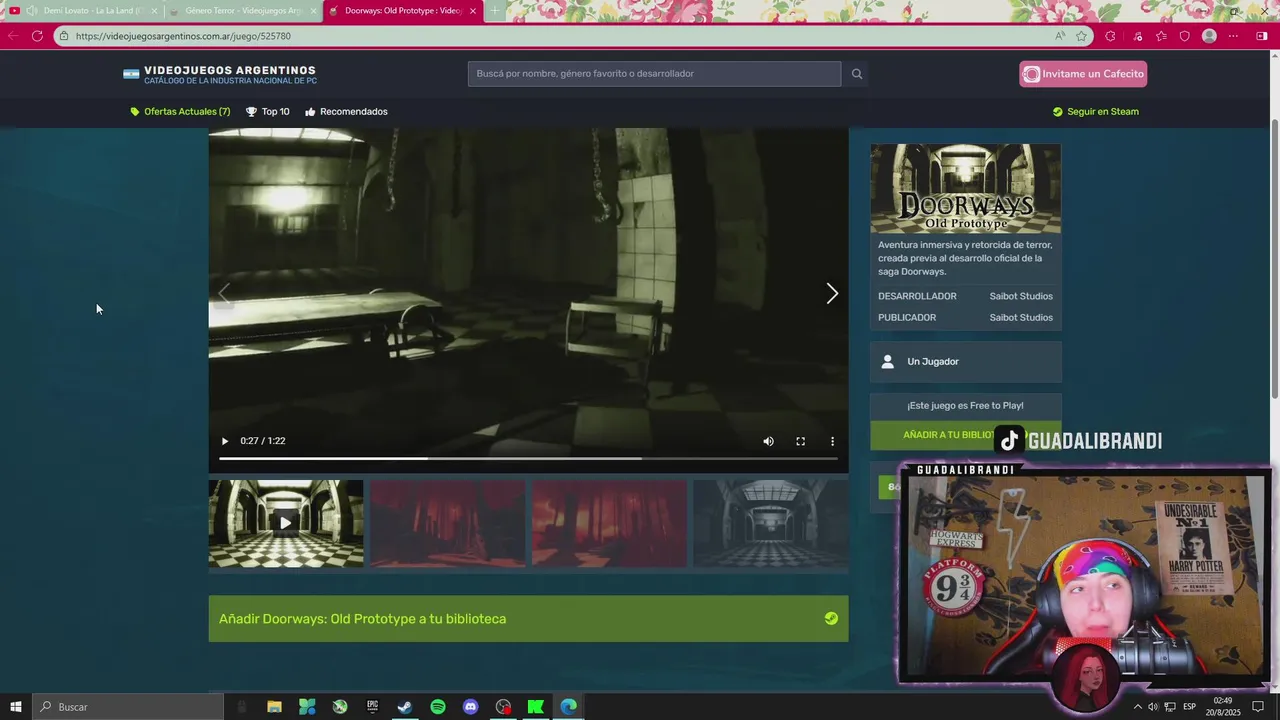This screenshot has width=1280, height=720.
Task: Click the Un Jugador tag
Action: (965, 362)
